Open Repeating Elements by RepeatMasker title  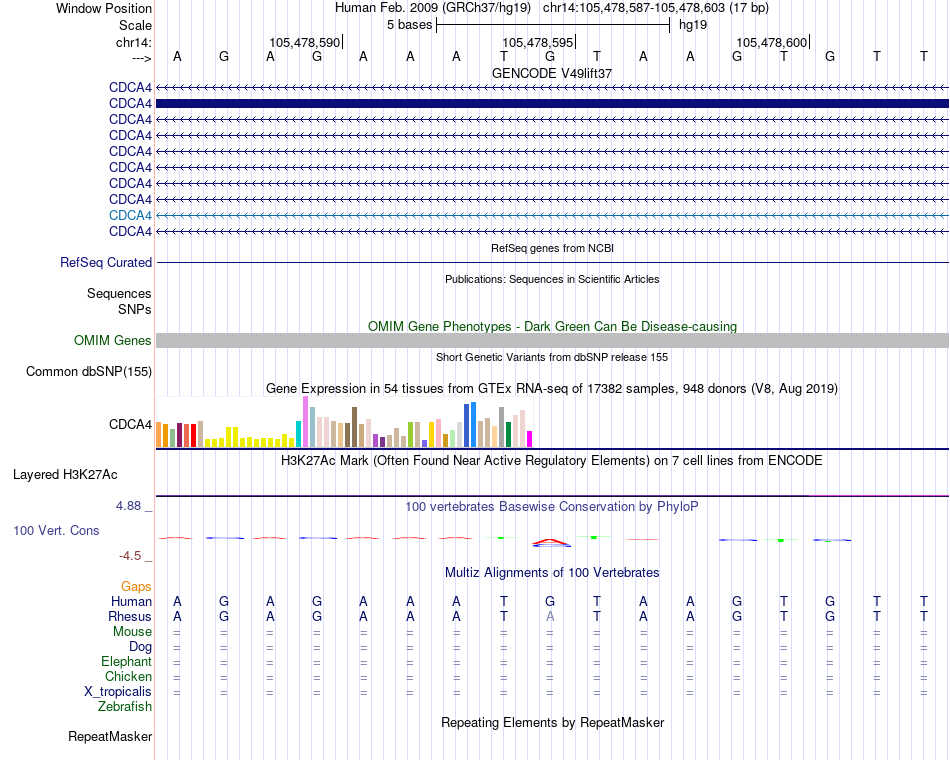tap(552, 722)
